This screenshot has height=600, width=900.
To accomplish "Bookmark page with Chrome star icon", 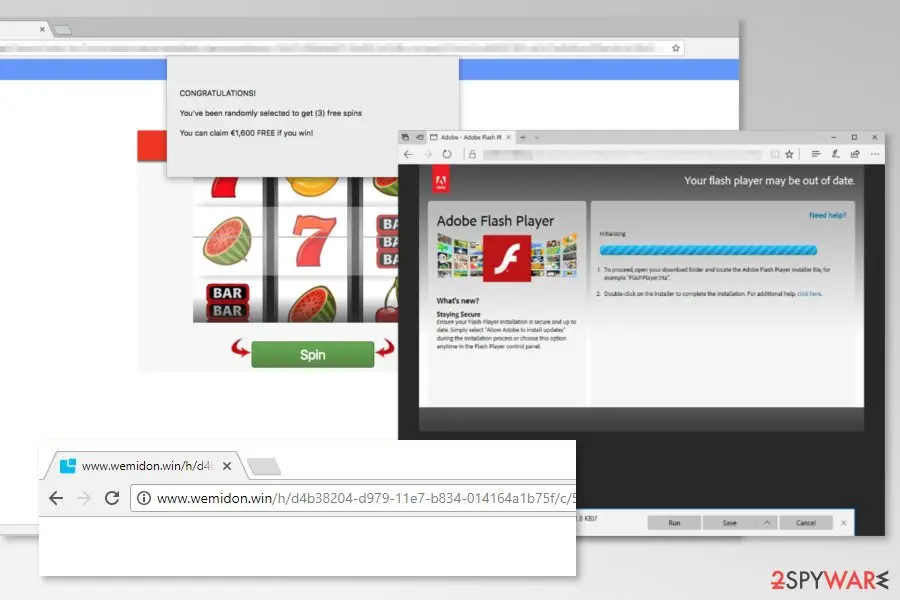I will pyautogui.click(x=676, y=48).
